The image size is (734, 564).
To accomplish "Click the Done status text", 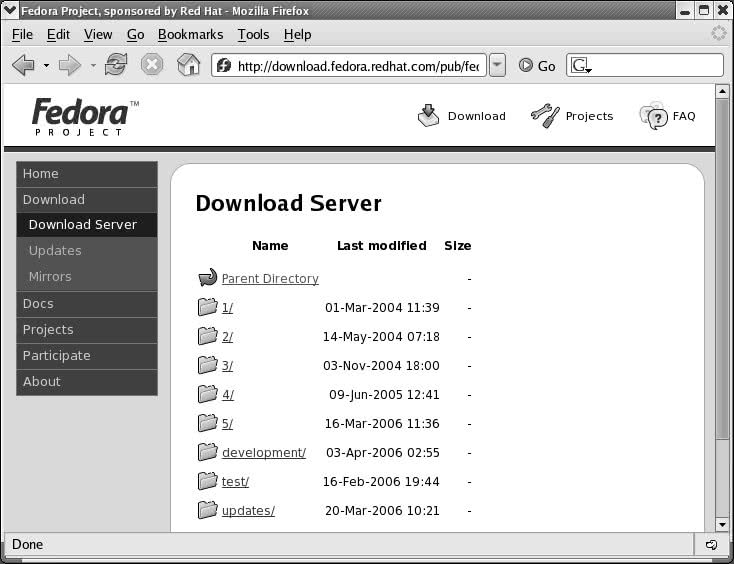I will click(28, 544).
